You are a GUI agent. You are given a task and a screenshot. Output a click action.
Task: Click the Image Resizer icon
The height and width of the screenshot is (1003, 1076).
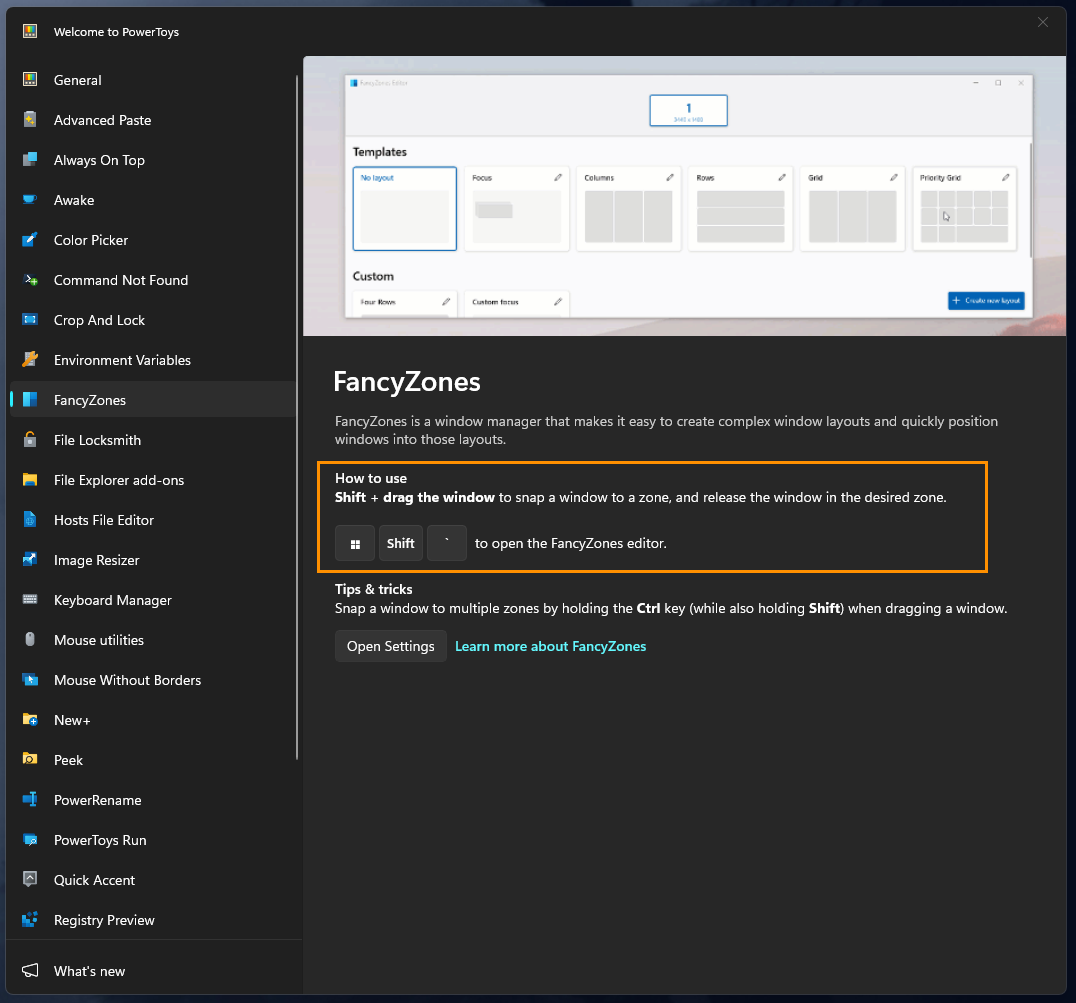30,560
